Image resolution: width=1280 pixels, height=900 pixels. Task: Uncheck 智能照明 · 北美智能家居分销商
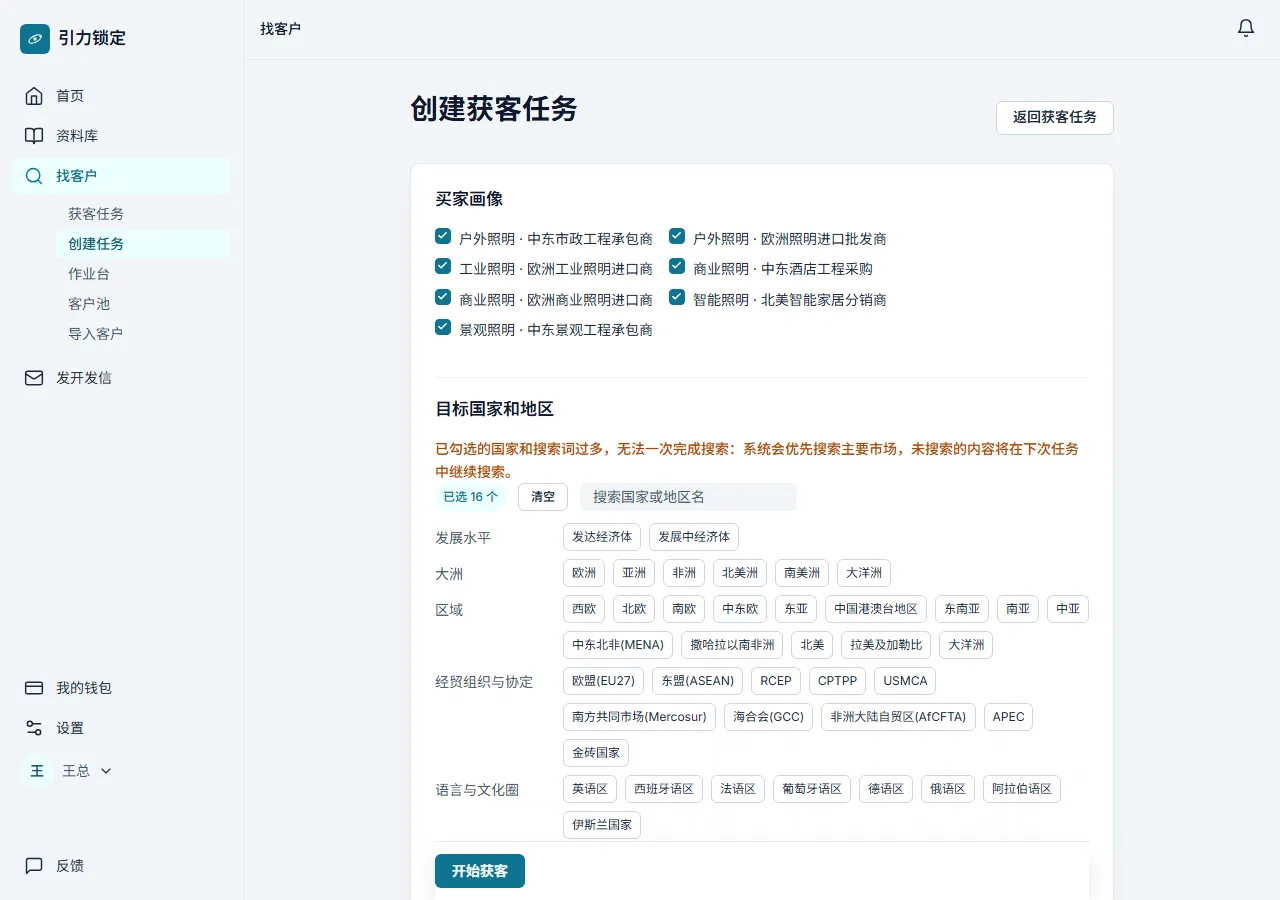pyautogui.click(x=677, y=297)
